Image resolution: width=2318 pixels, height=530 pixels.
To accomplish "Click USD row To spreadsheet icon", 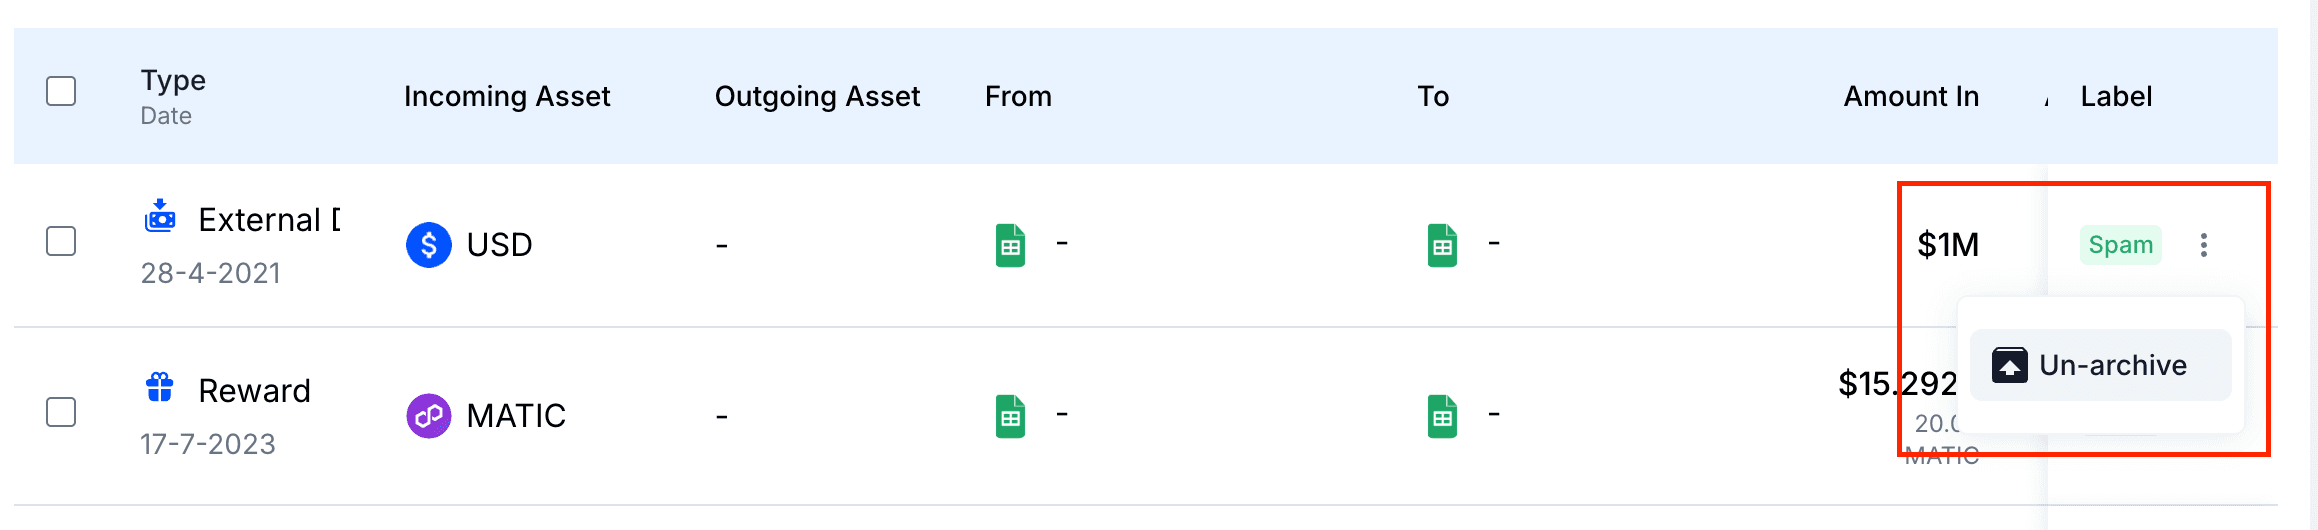I will point(1442,245).
